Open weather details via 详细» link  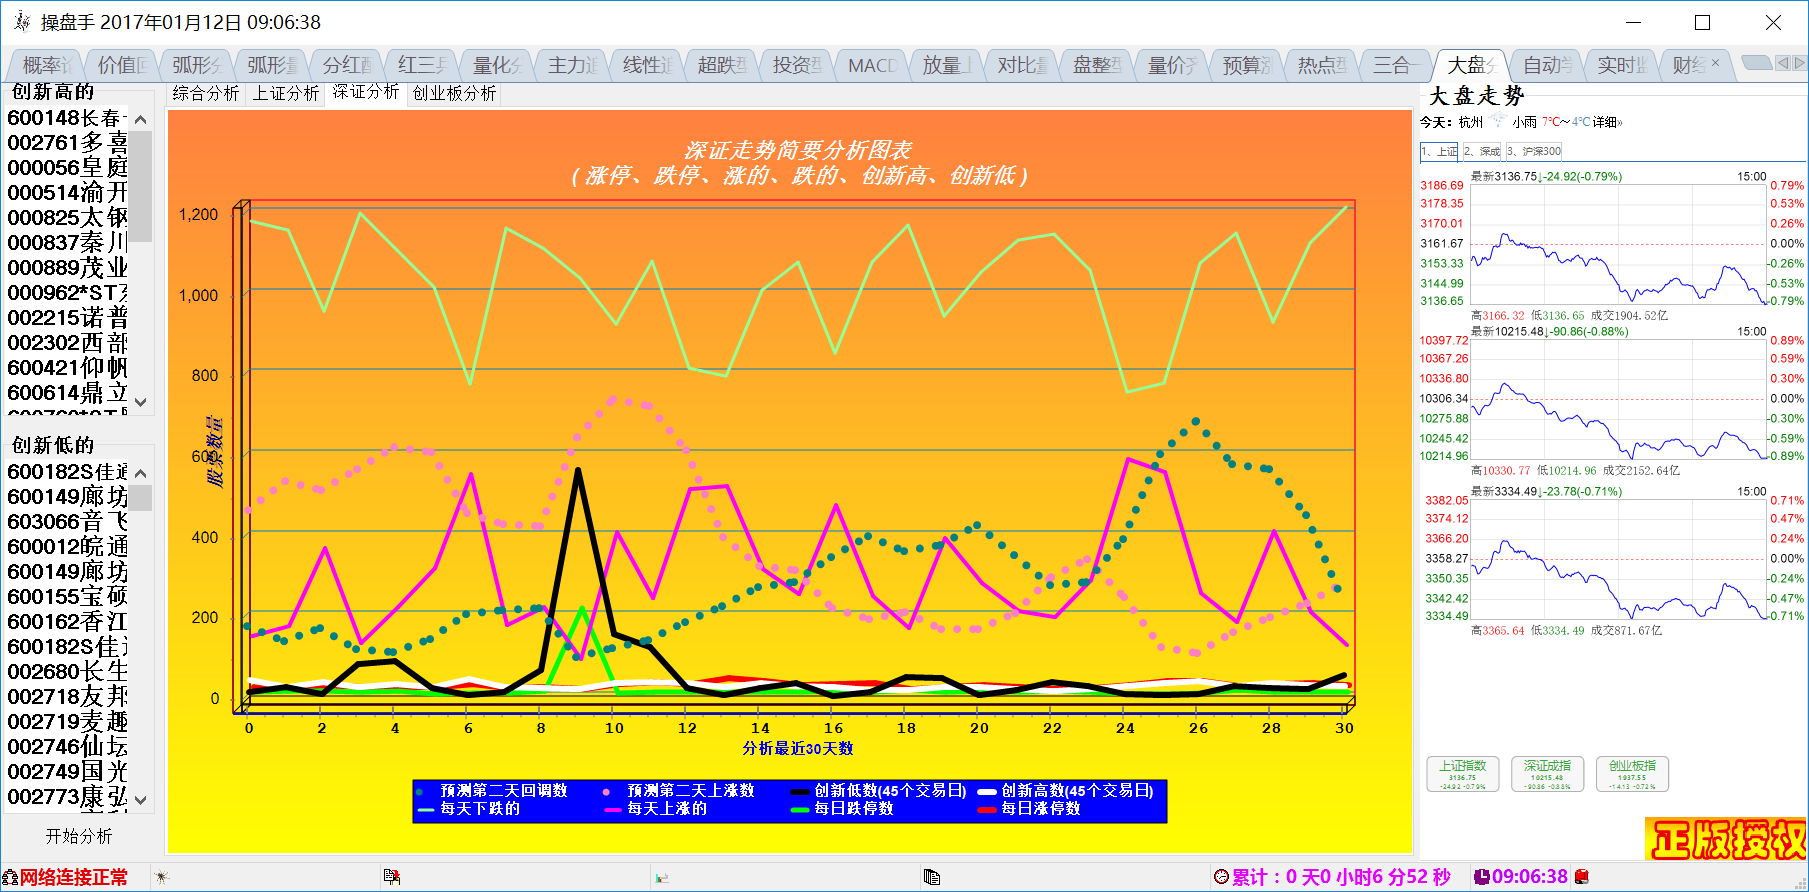pos(1608,122)
